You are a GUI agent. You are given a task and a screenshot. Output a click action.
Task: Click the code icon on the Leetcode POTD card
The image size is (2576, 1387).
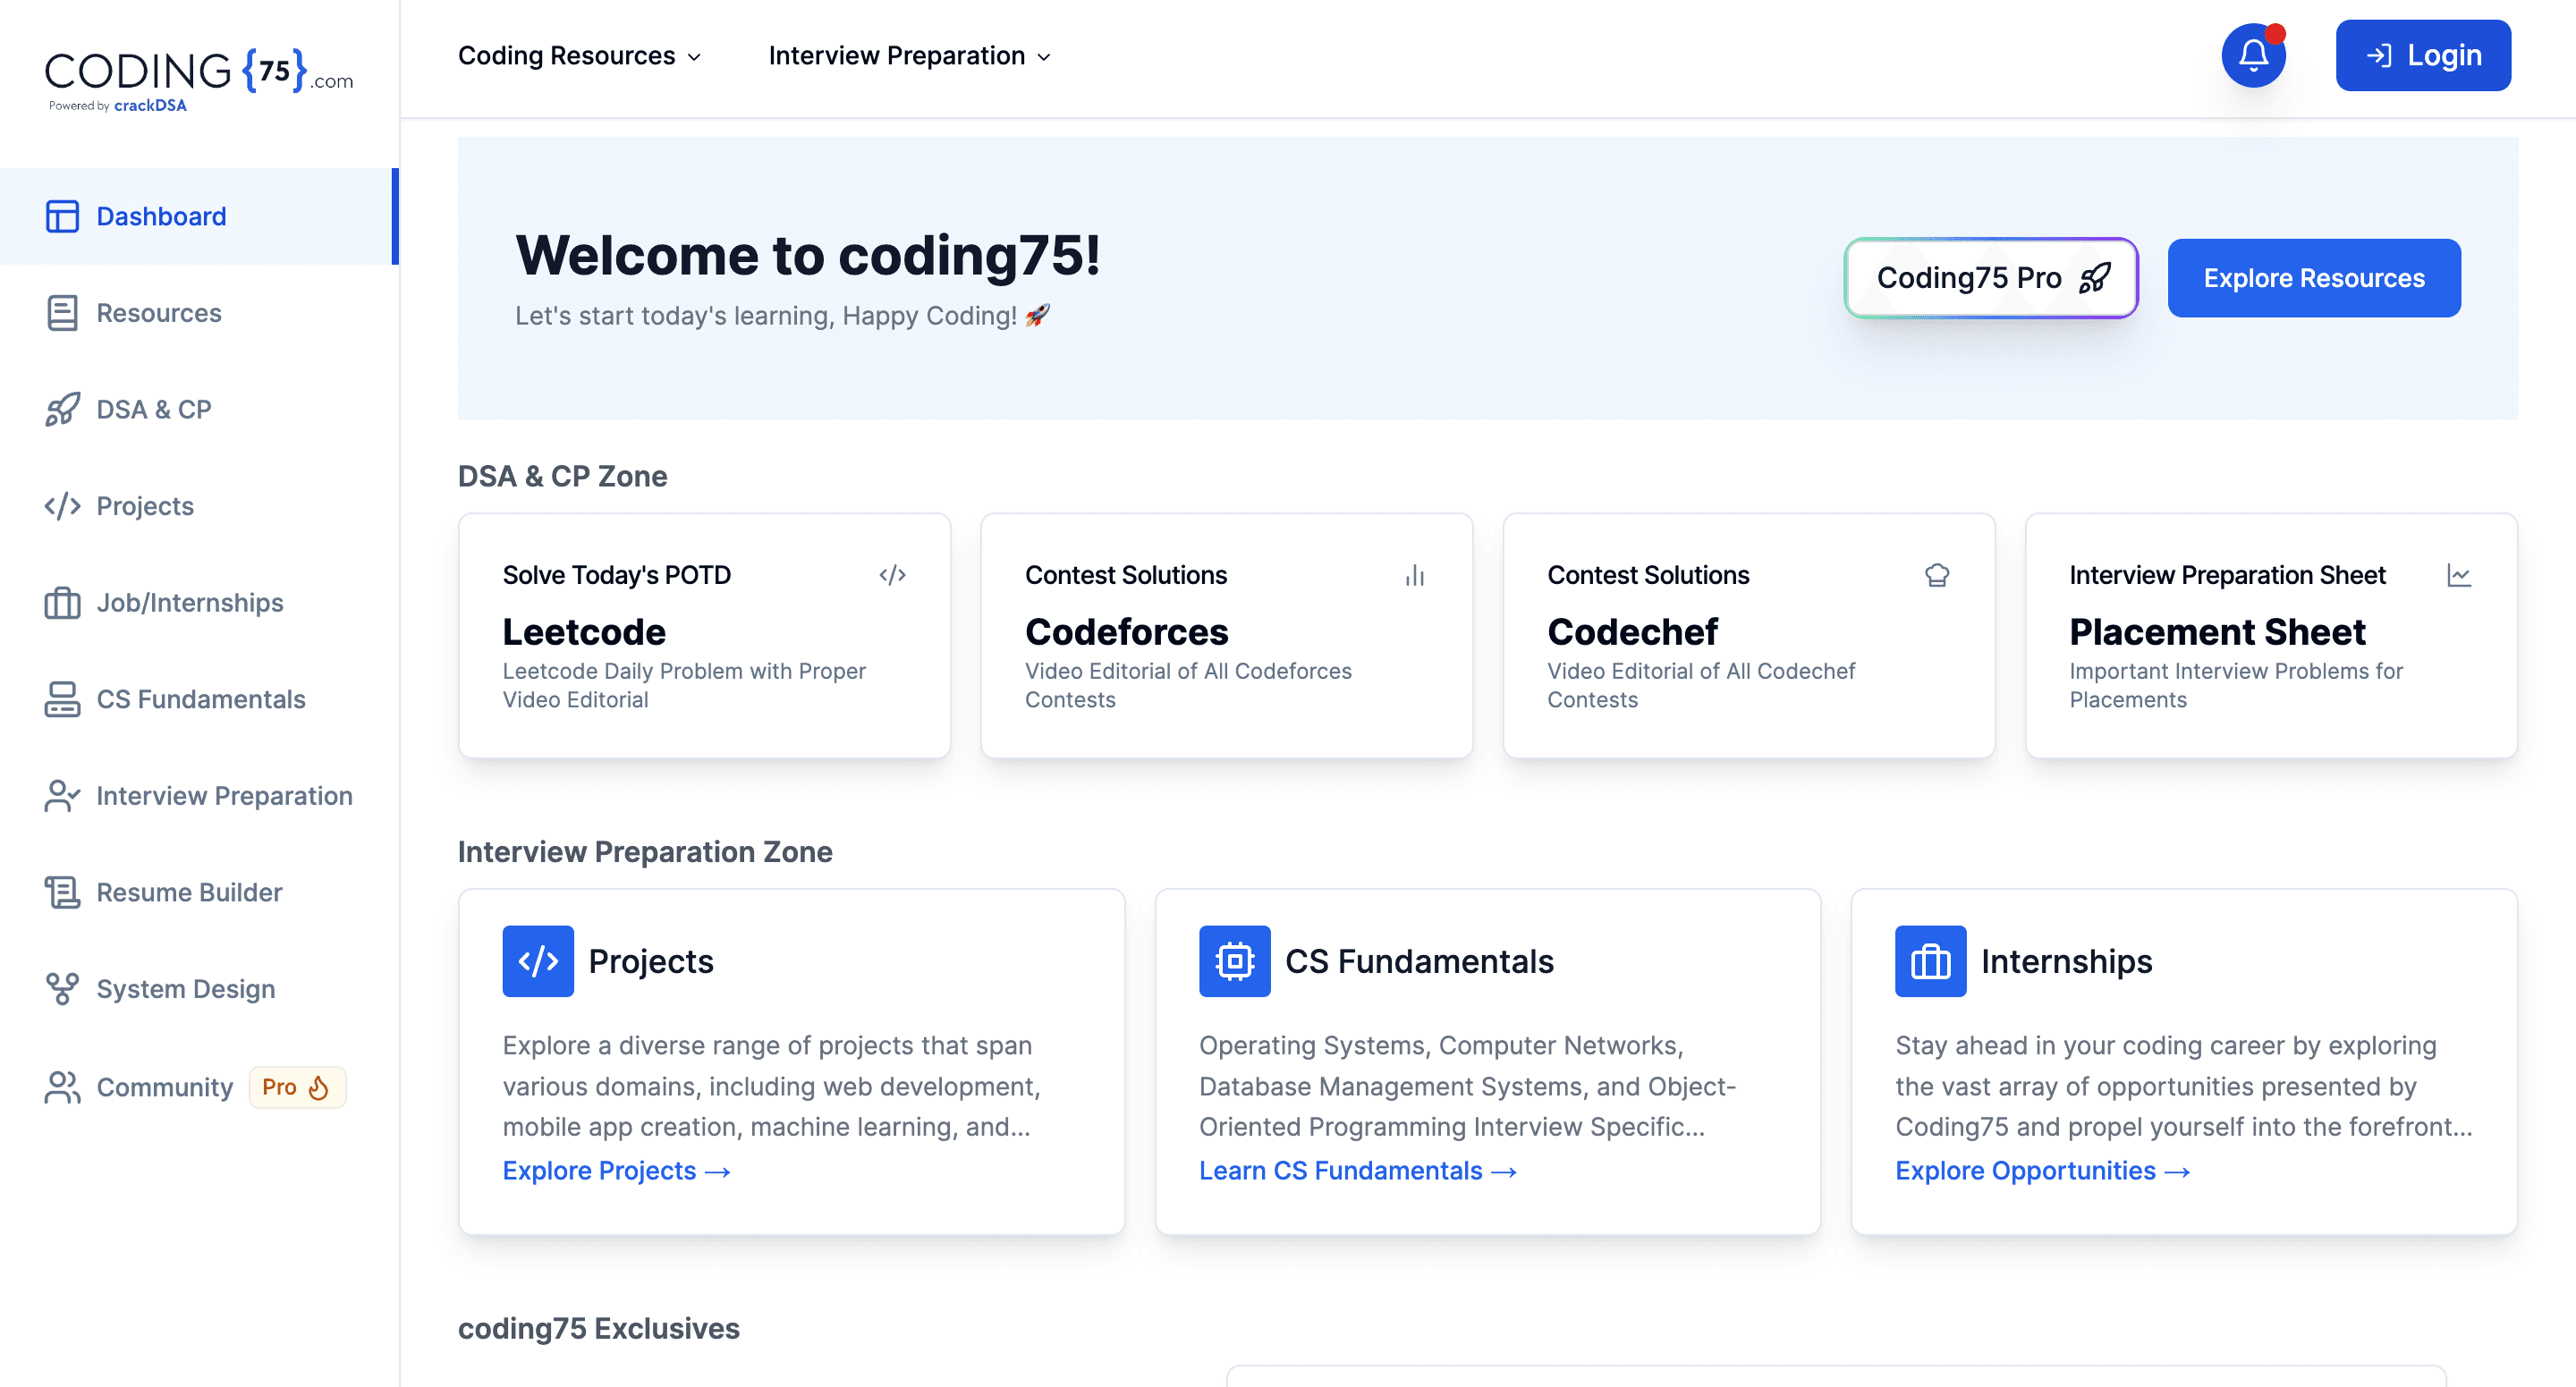point(891,574)
